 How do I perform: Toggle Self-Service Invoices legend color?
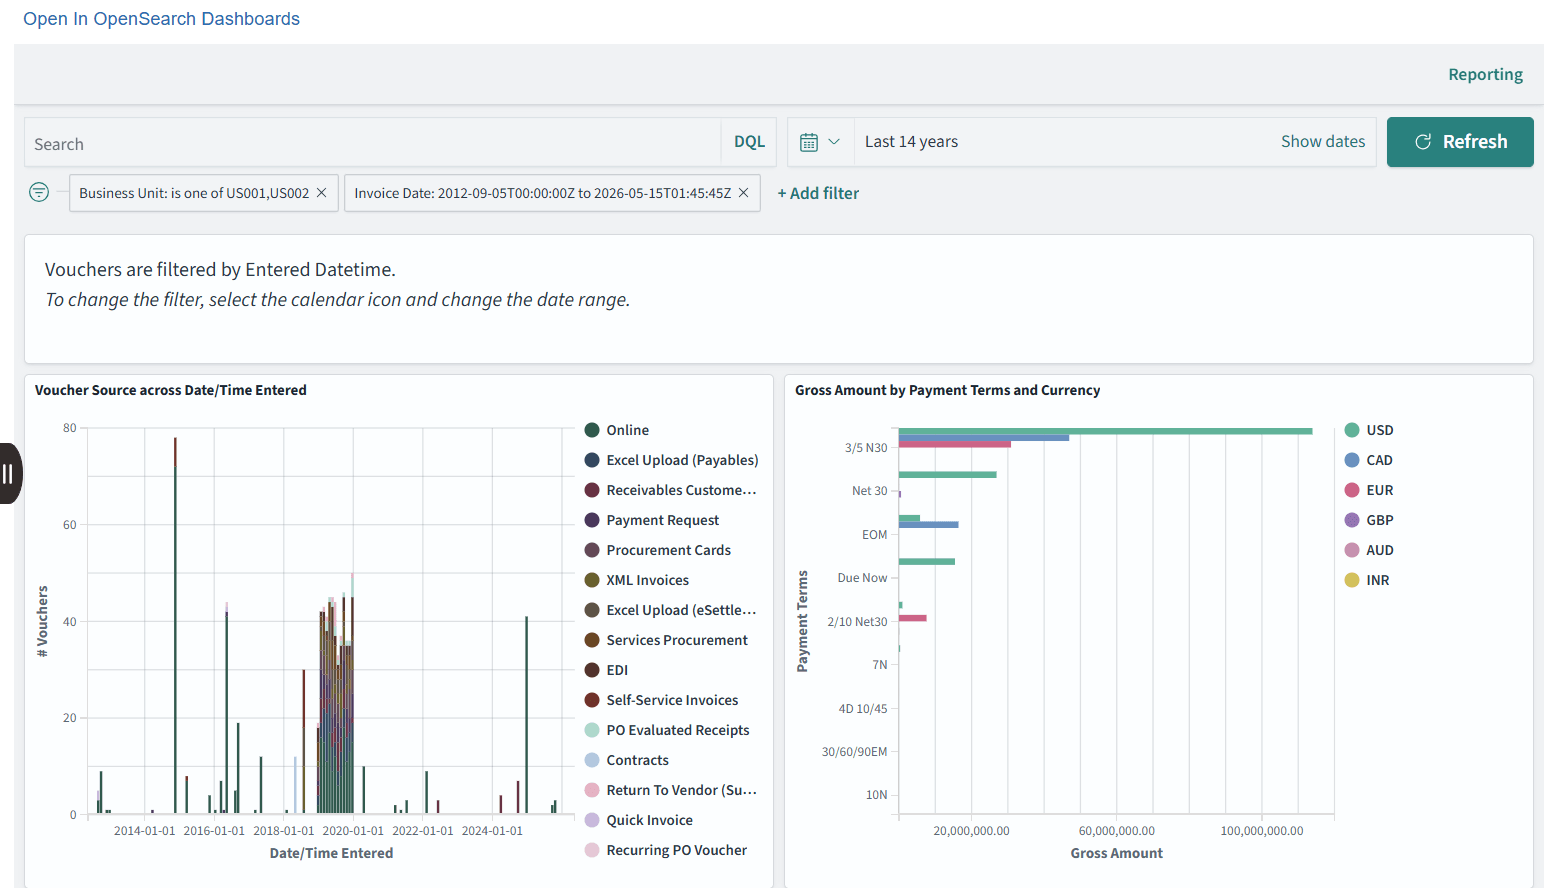pos(592,700)
